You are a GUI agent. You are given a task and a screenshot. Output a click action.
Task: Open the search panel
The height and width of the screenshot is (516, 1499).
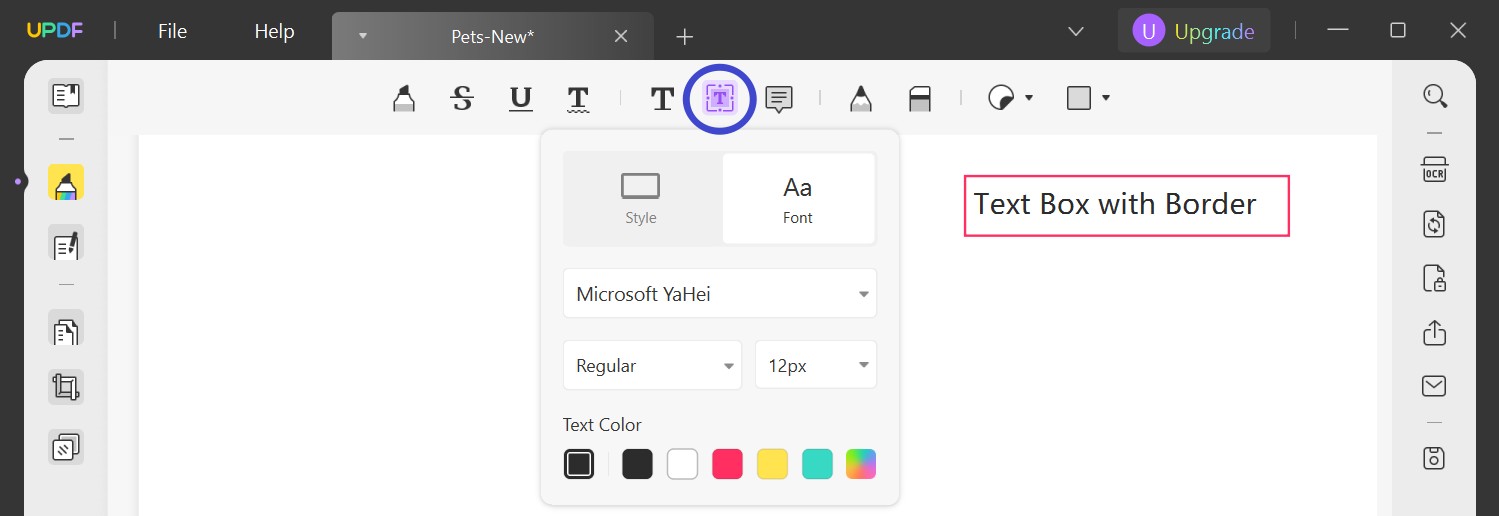click(x=1435, y=96)
